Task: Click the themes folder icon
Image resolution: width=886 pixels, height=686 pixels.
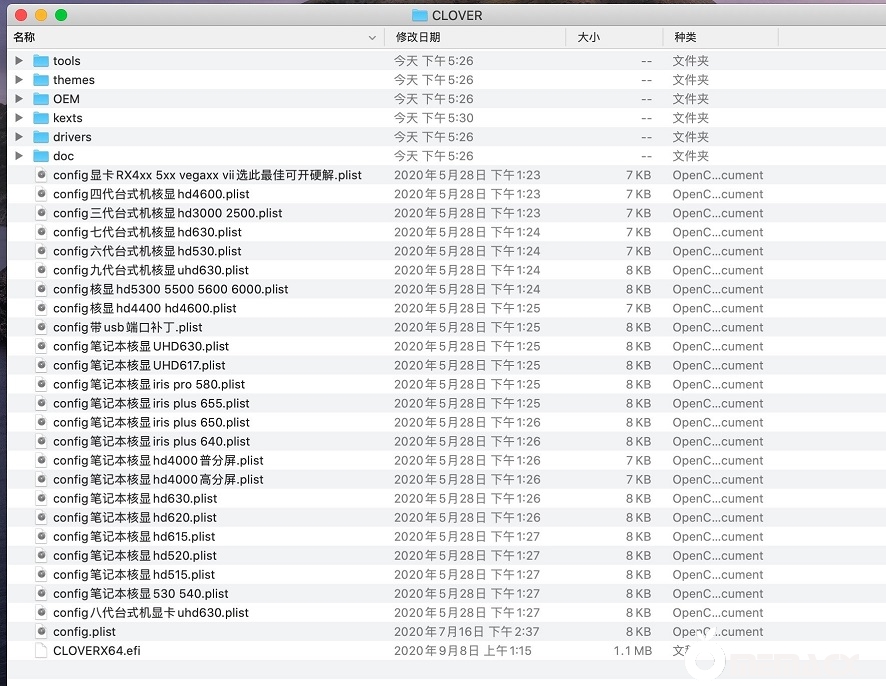Action: click(41, 80)
